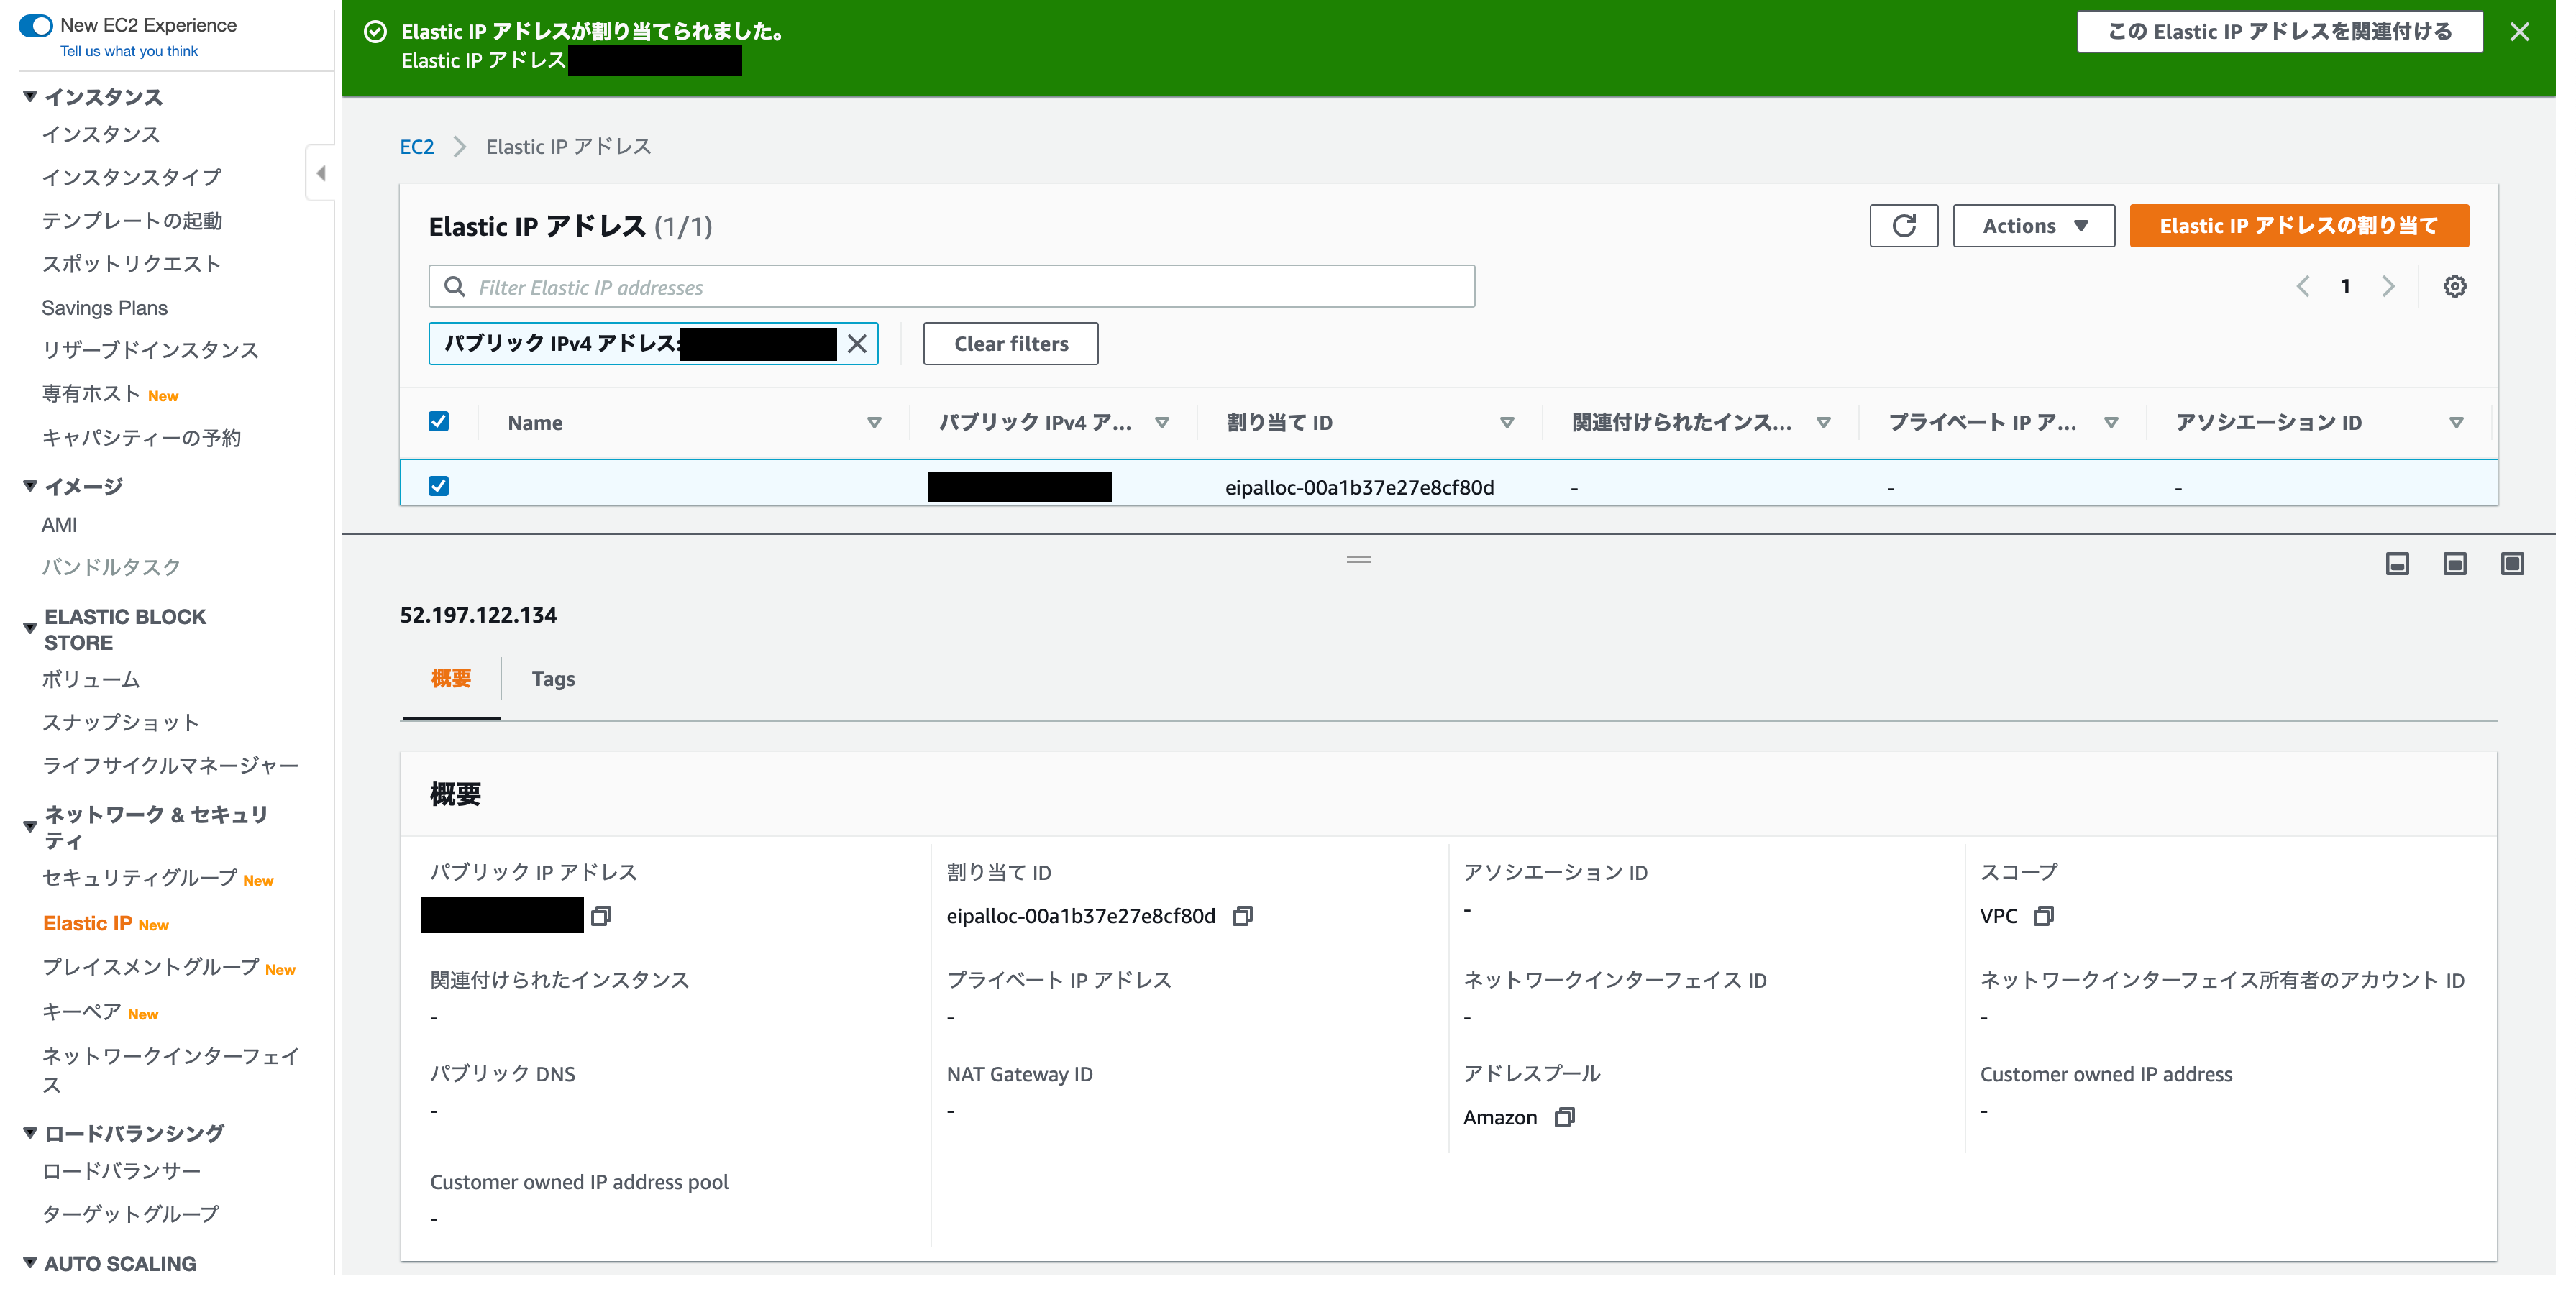Click the Clear filters button
The image size is (2576, 1307).
1010,344
